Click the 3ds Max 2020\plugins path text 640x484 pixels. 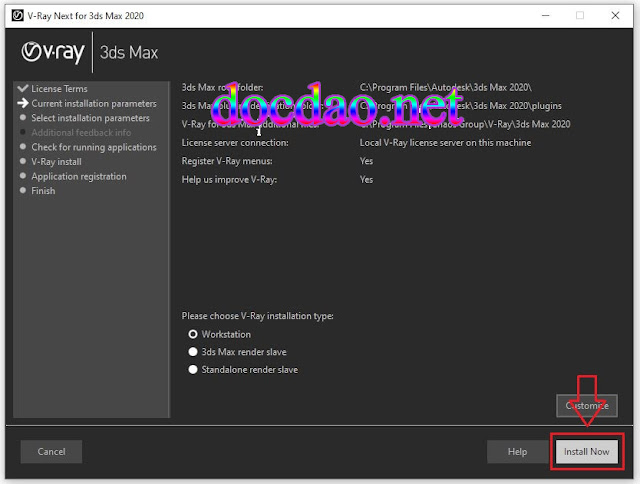click(460, 106)
